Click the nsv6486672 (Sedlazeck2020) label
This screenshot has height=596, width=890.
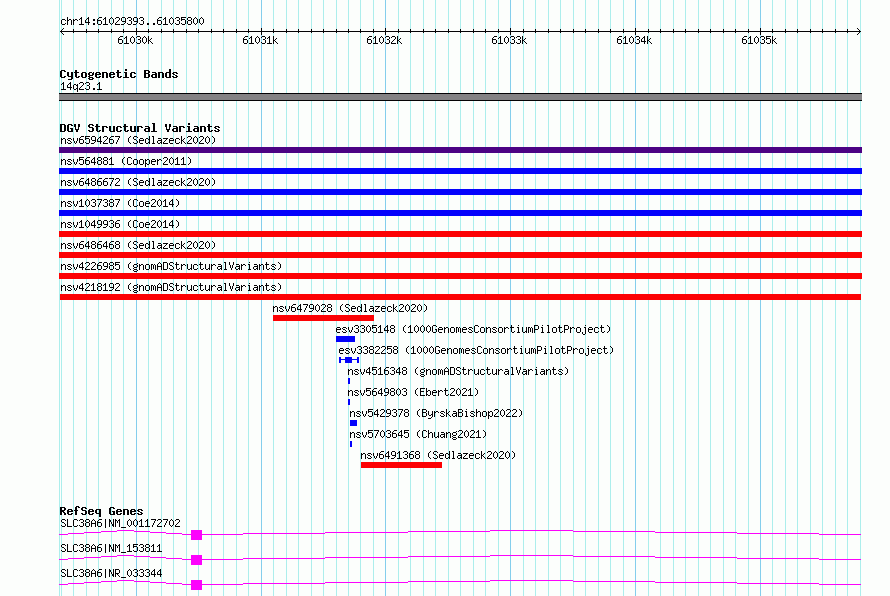coord(138,182)
